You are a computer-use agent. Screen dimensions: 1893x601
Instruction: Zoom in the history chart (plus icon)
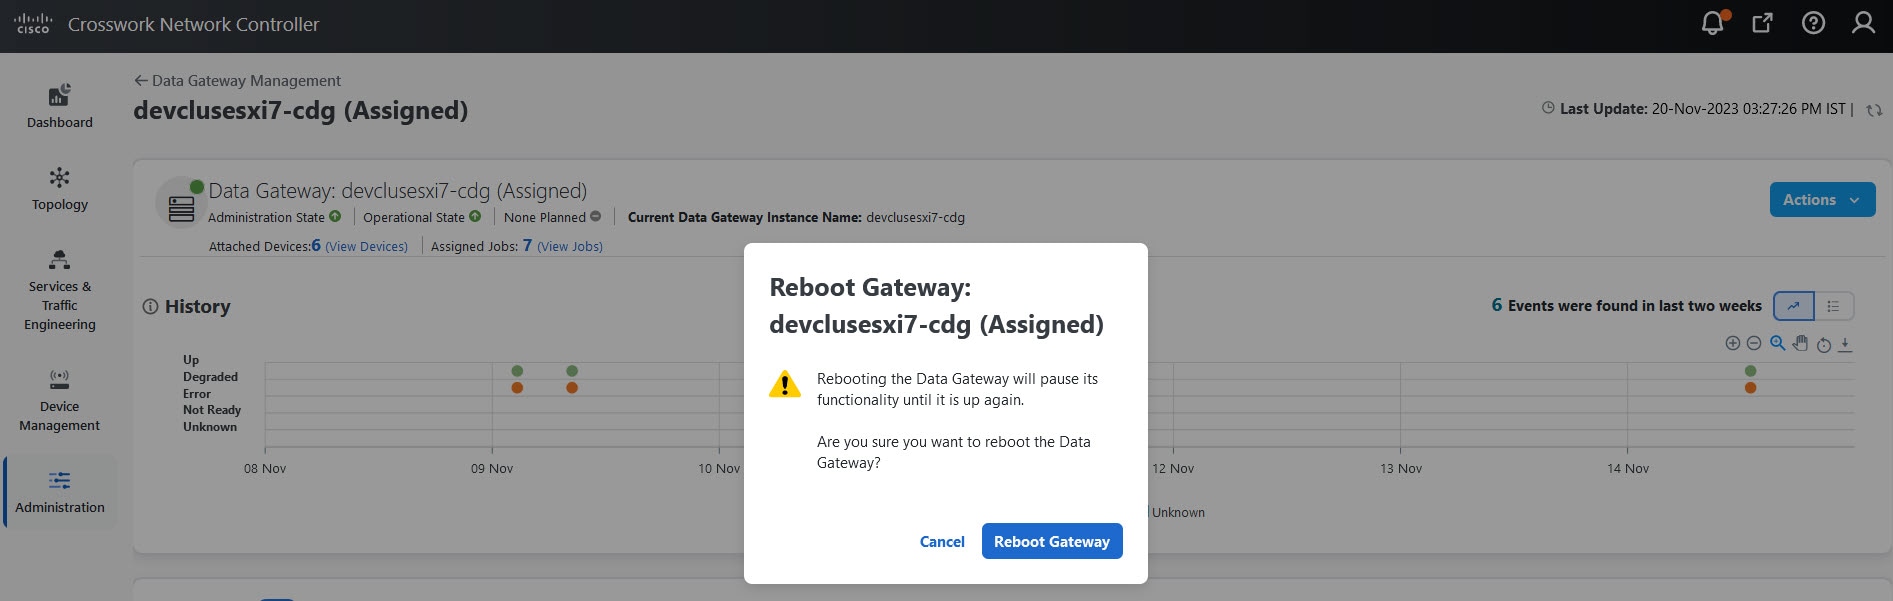coord(1733,343)
